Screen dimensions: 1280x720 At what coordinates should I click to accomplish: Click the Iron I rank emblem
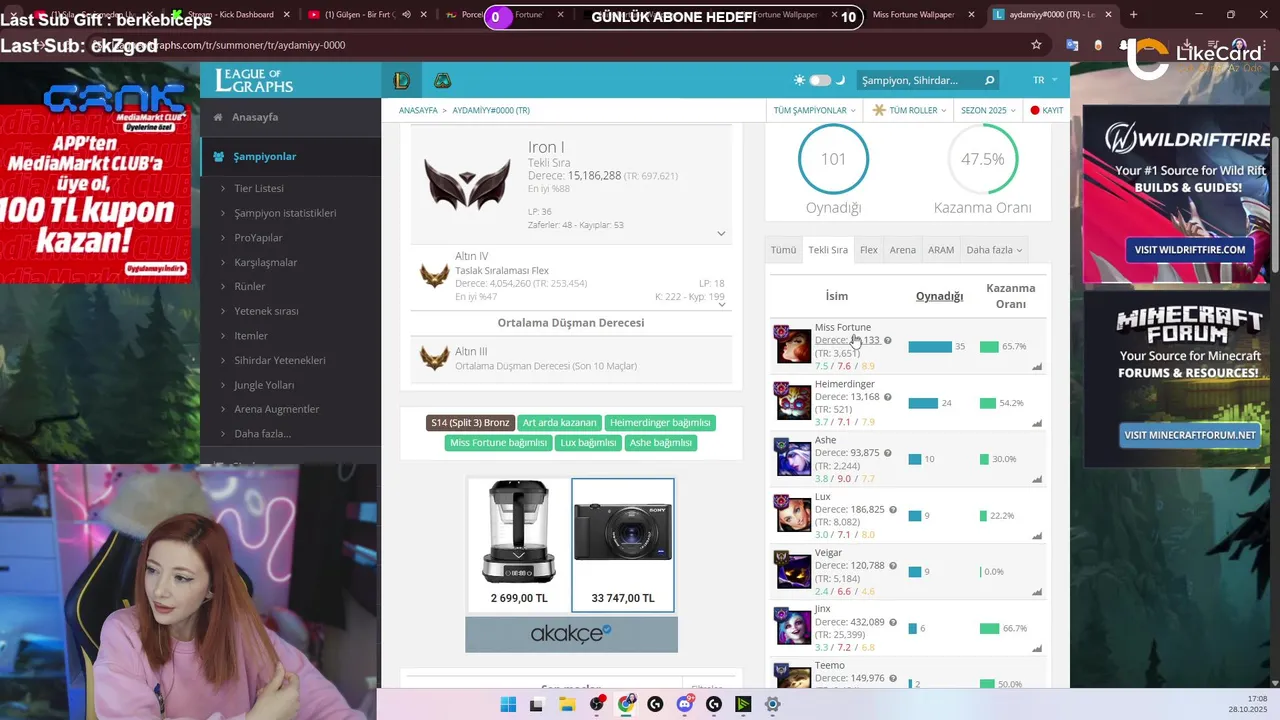[467, 182]
